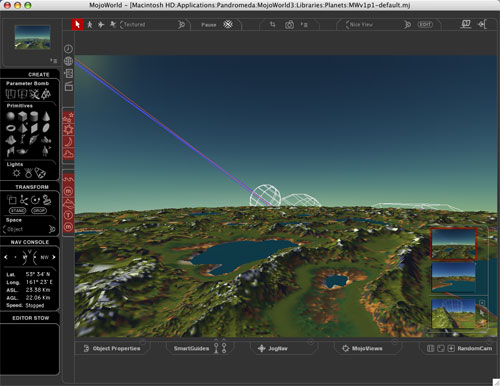Create an ellipsoid disc primitive

[x=46, y=128]
